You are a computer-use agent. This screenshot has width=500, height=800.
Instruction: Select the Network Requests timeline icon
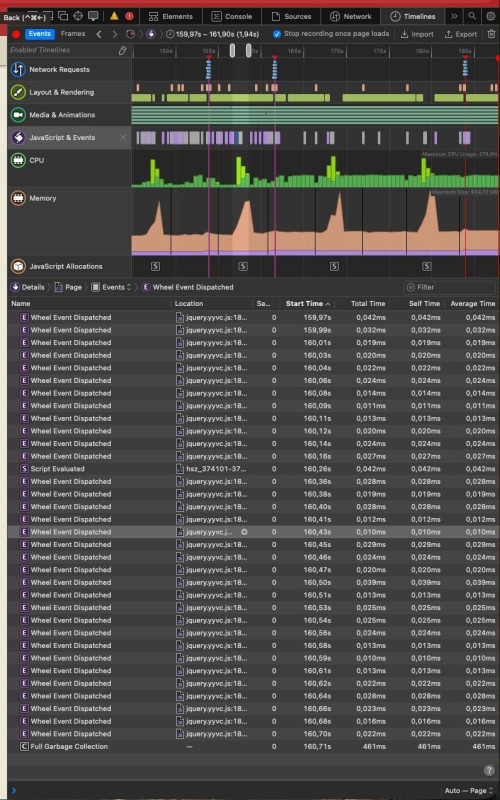pyautogui.click(x=18, y=69)
